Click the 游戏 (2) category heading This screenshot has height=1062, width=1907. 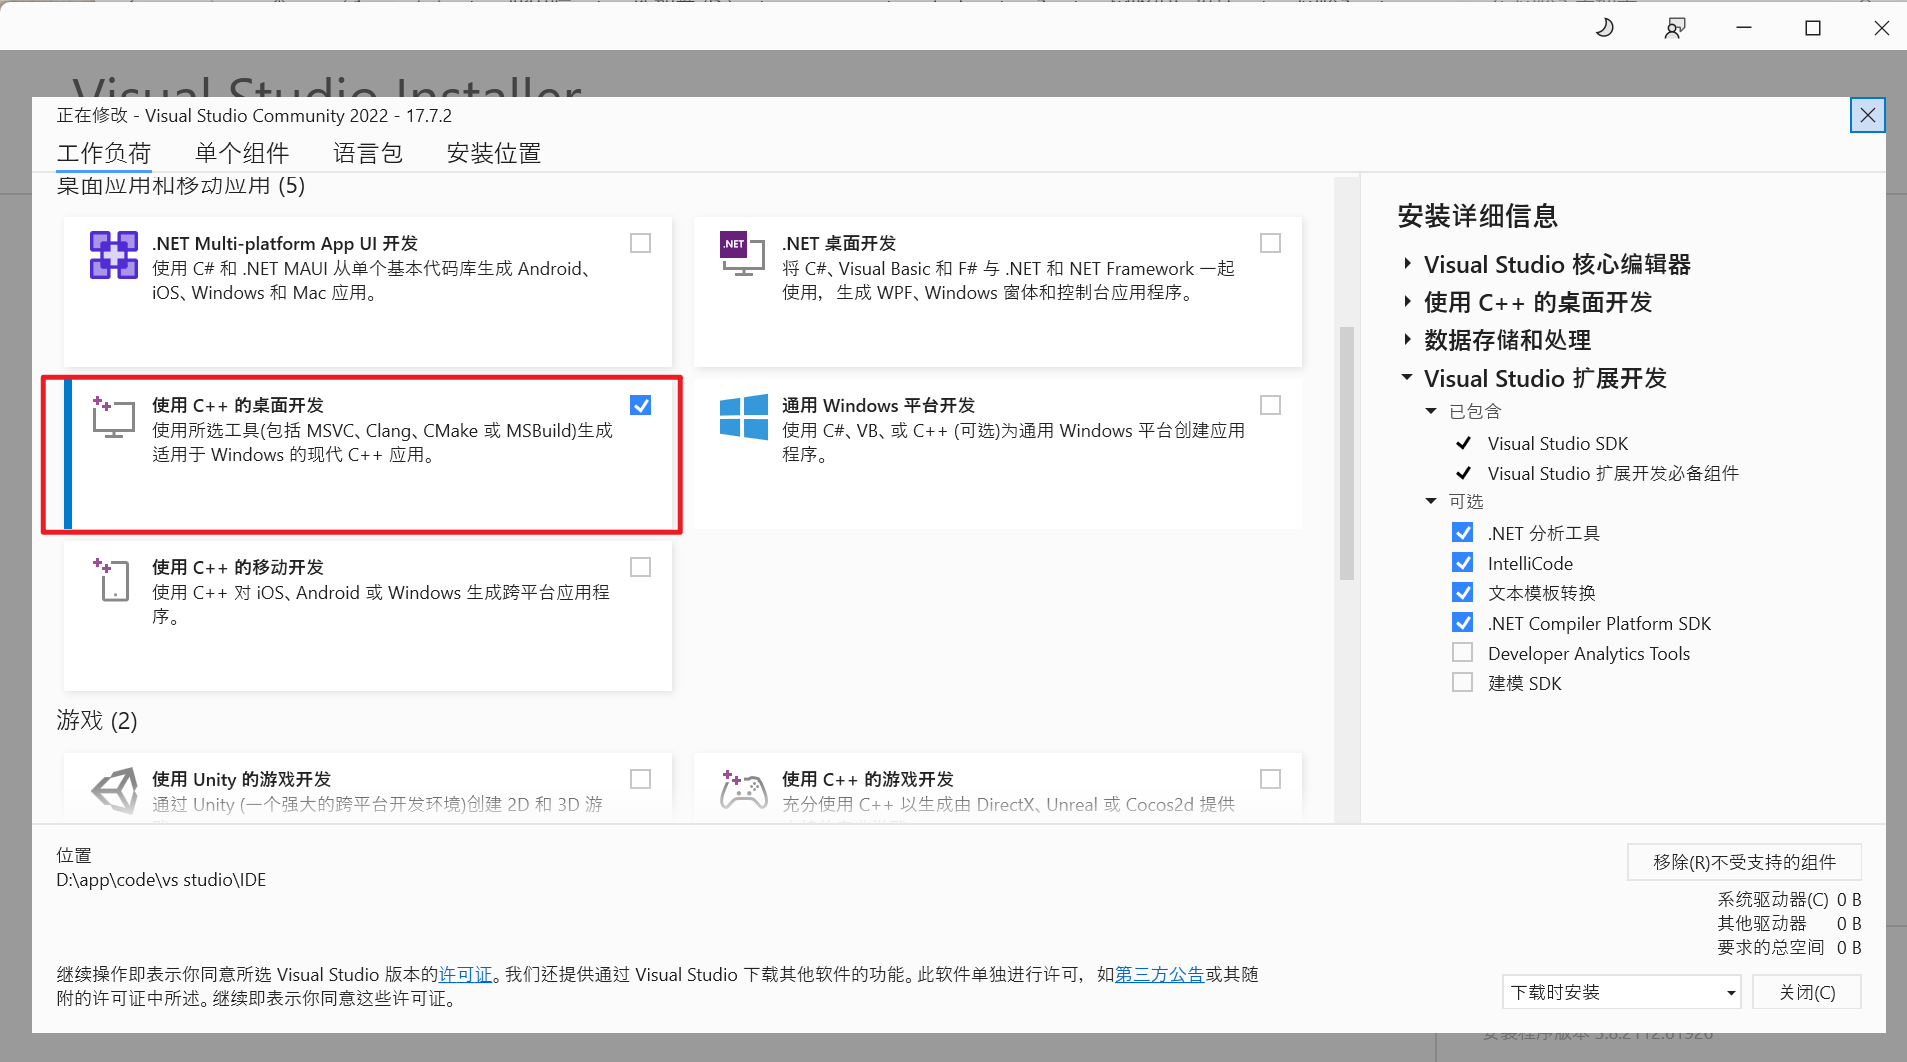(97, 720)
